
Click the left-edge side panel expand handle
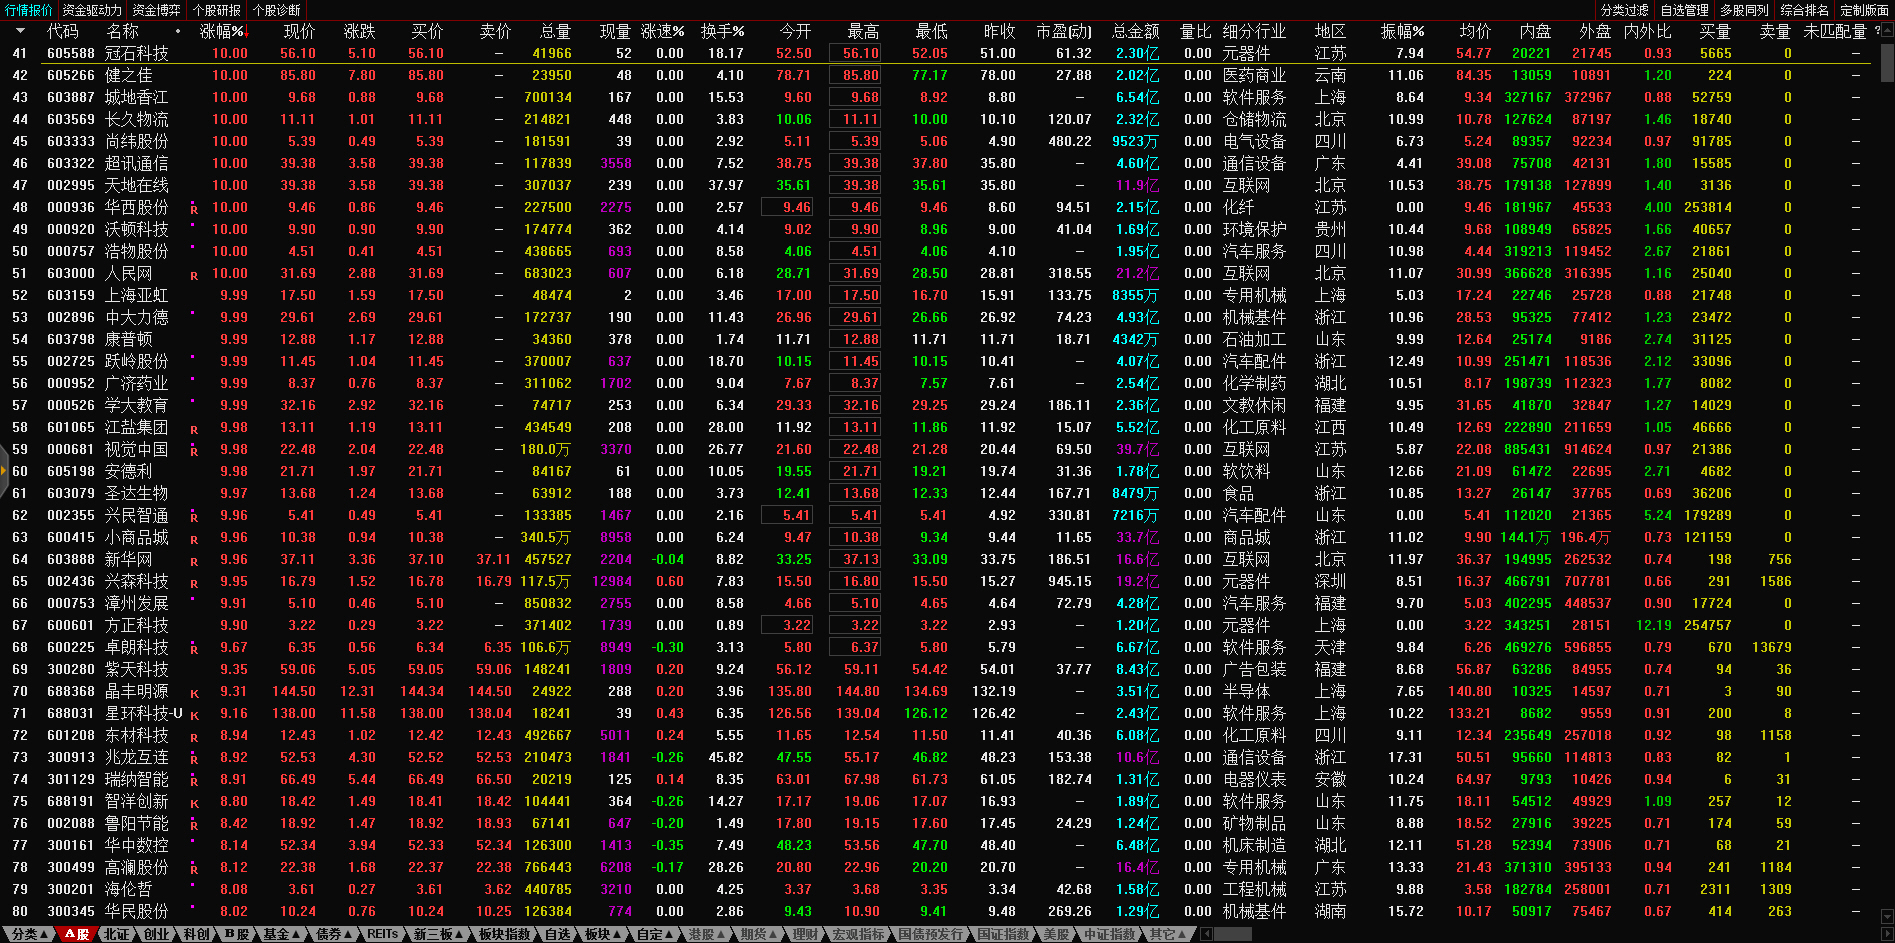pos(4,478)
